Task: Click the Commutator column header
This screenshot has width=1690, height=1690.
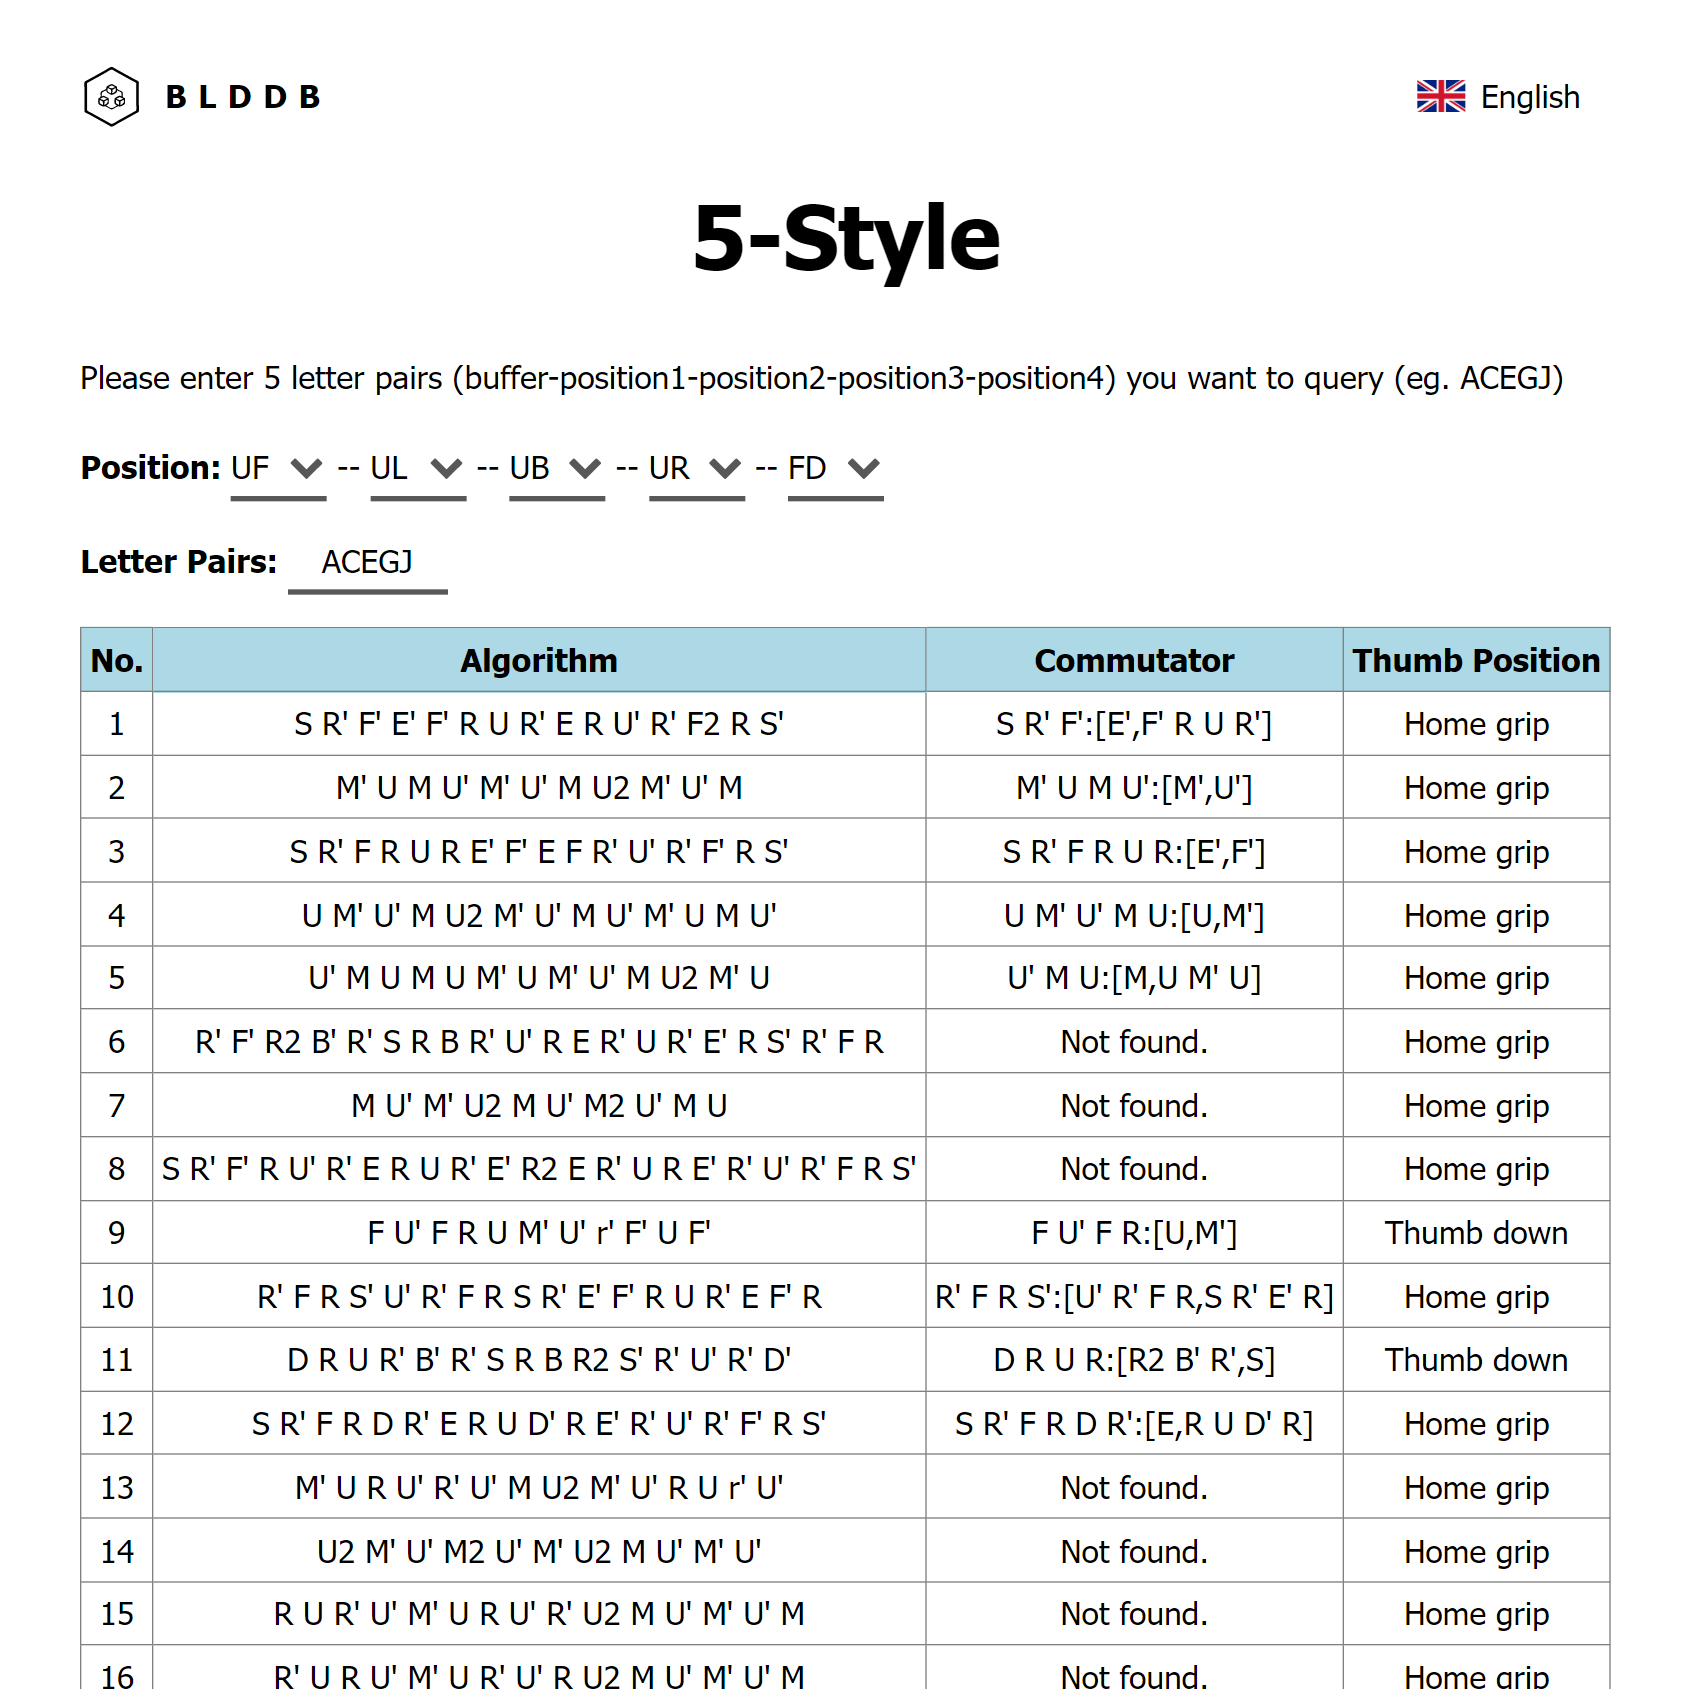Action: click(x=1133, y=661)
